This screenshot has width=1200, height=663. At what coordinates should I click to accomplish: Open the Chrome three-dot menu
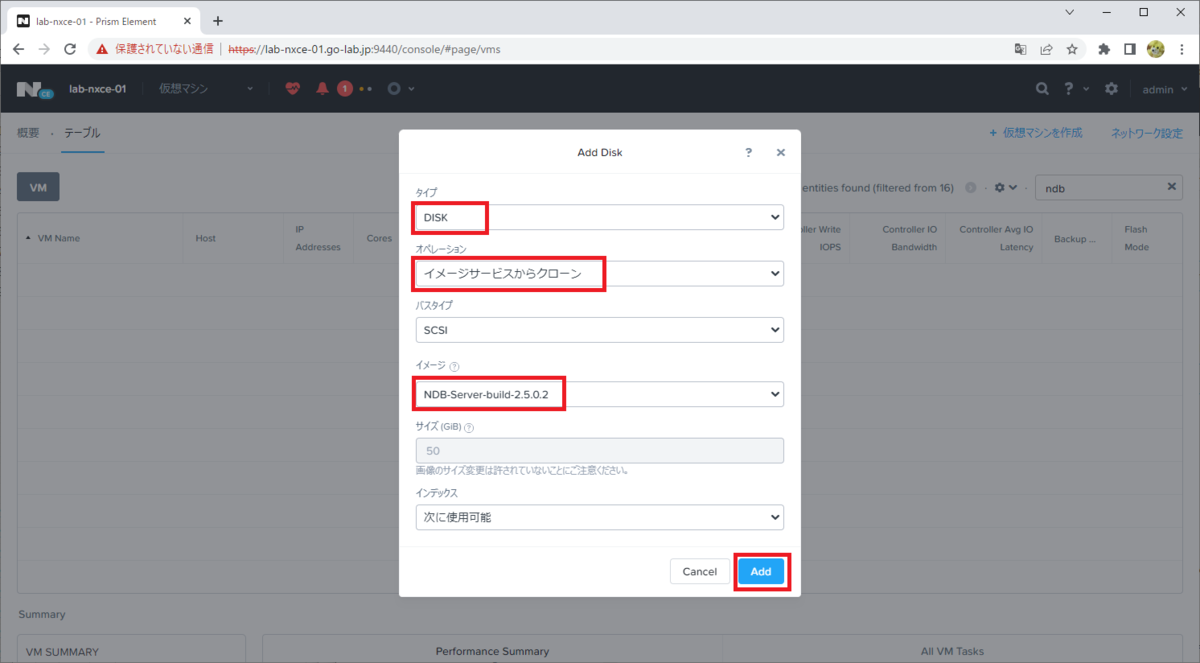(1182, 48)
